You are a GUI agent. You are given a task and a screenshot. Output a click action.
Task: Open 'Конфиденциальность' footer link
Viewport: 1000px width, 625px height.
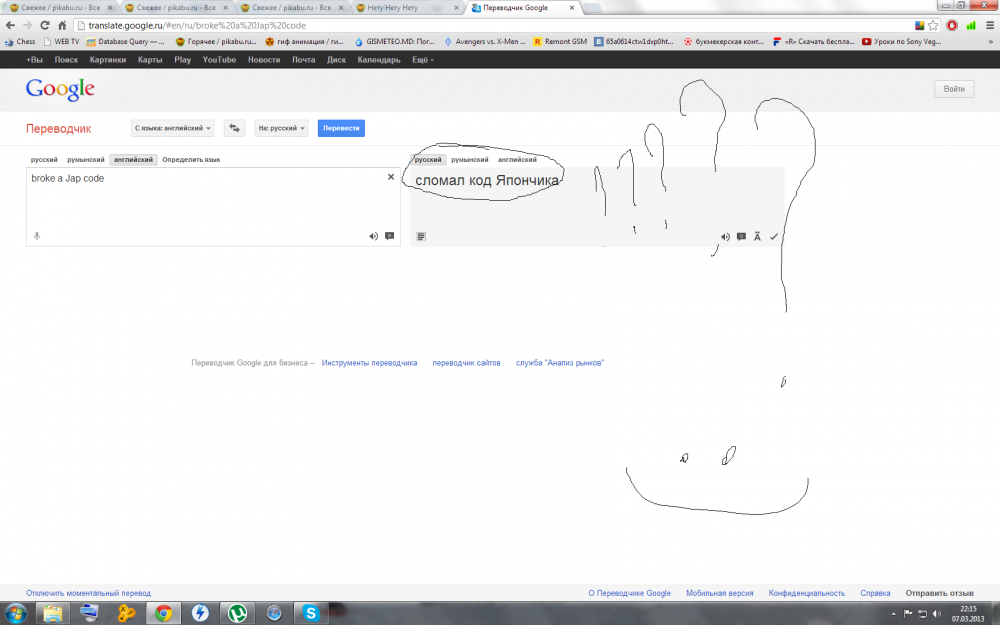click(807, 593)
